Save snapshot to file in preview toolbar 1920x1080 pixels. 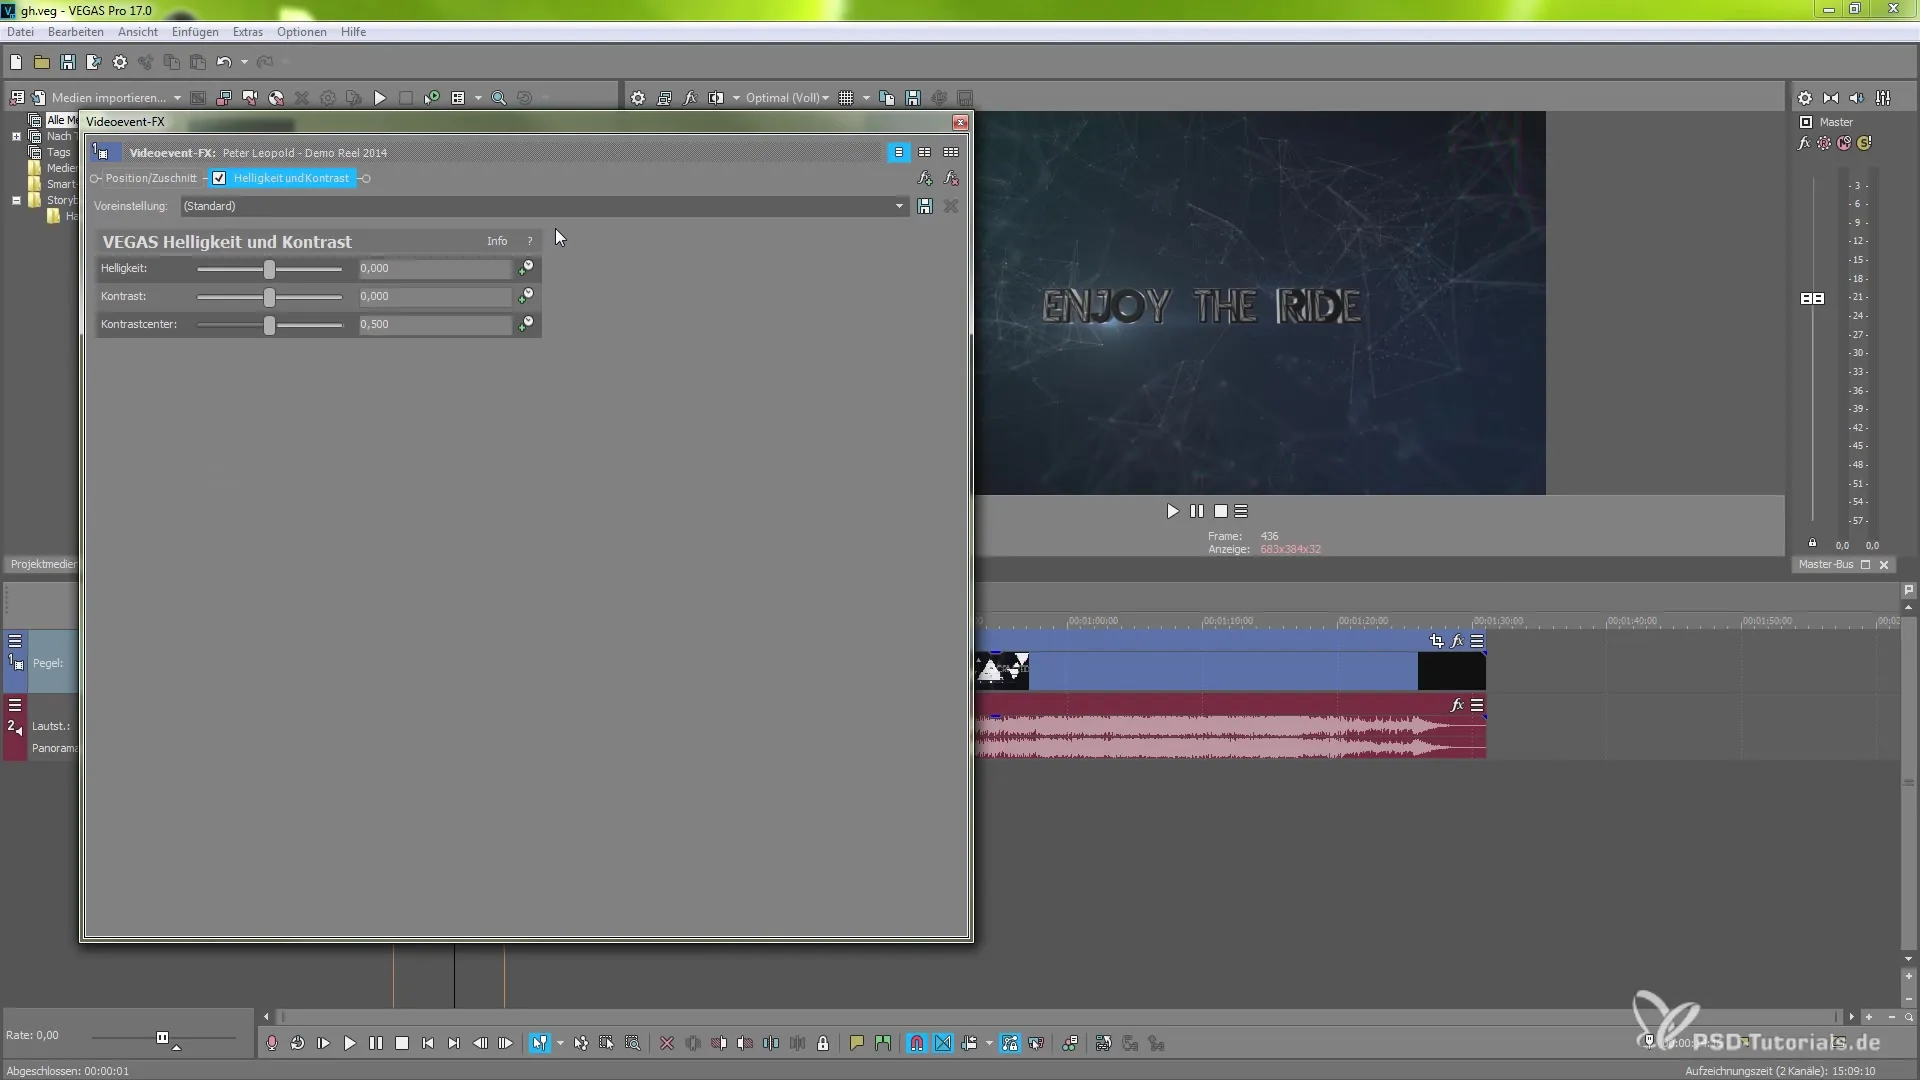point(913,98)
